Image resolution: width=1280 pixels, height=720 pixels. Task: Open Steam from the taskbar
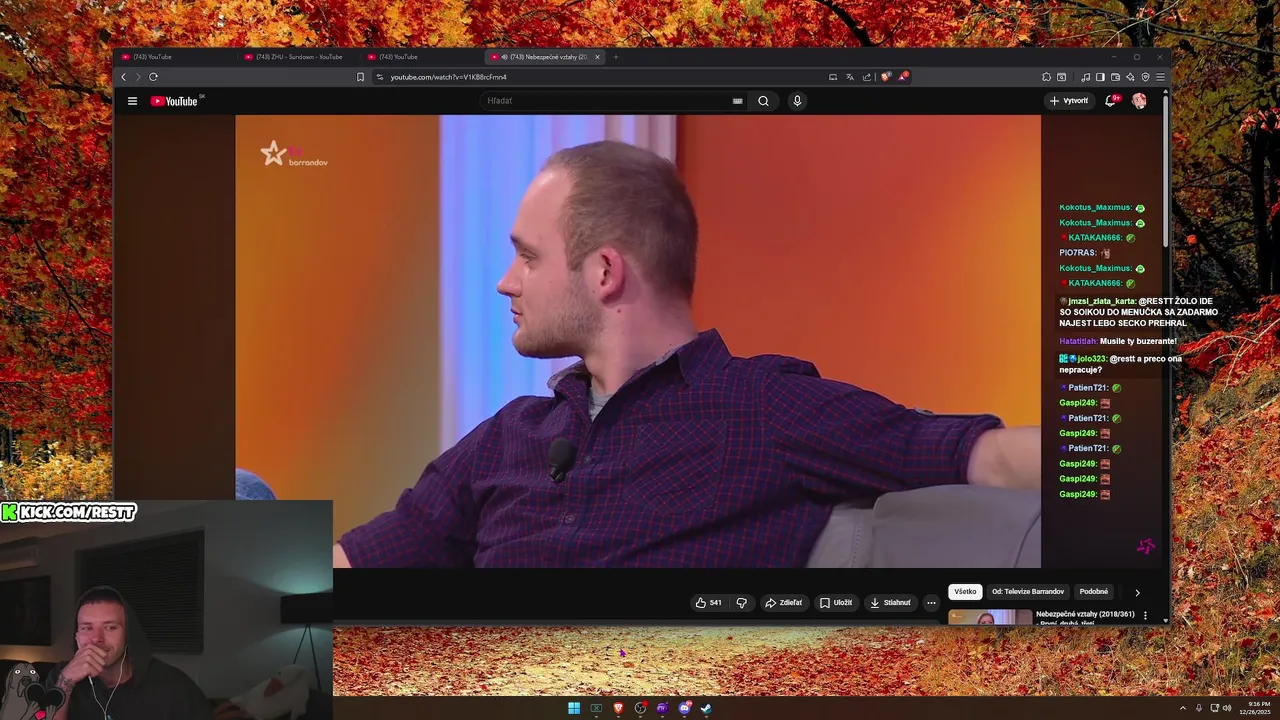point(706,708)
